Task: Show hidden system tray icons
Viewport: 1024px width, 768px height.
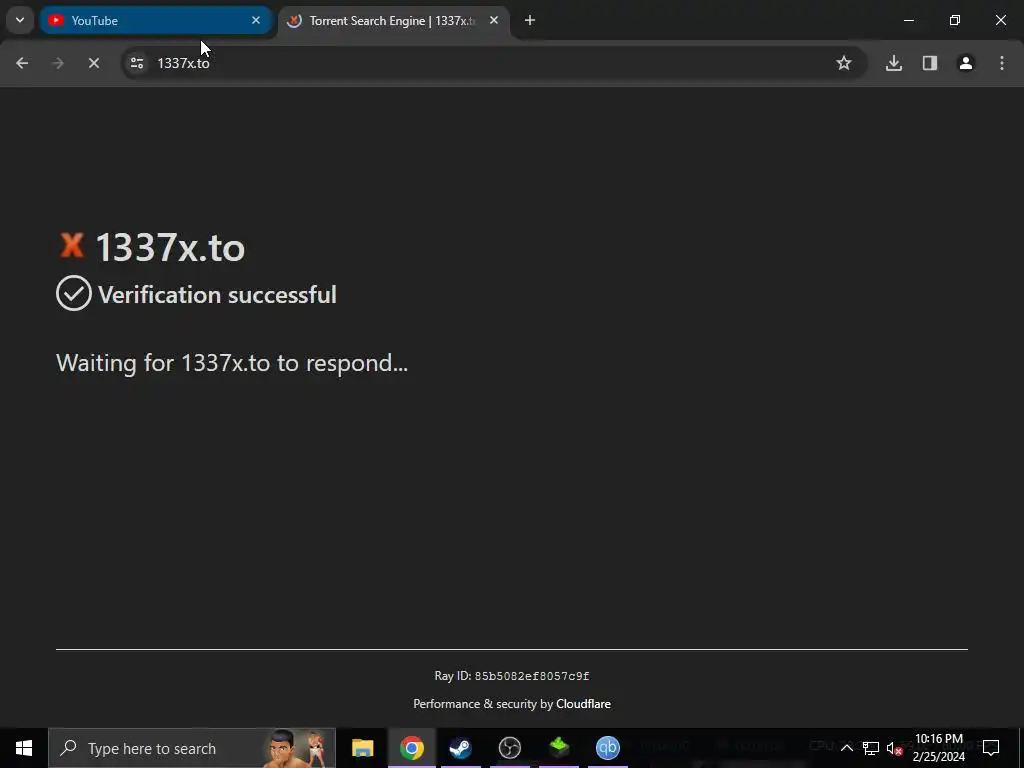Action: pos(846,748)
